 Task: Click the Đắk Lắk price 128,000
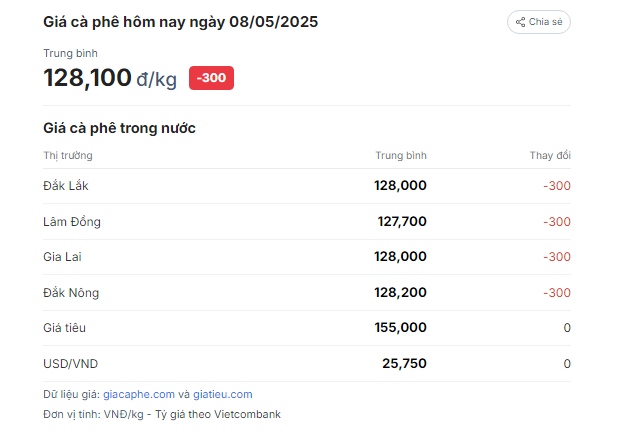(x=400, y=186)
